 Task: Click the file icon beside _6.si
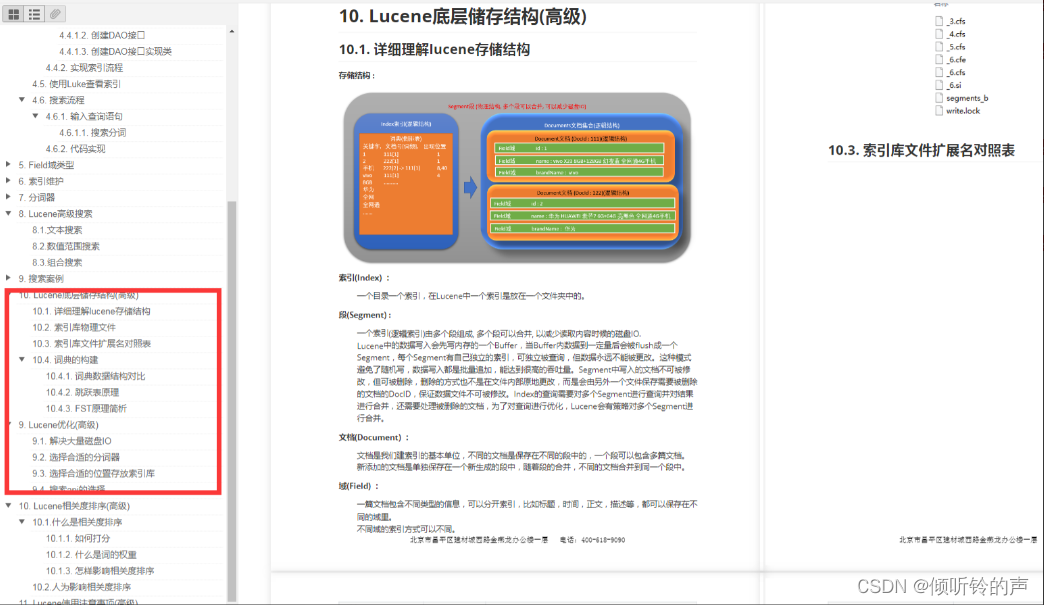click(x=939, y=85)
